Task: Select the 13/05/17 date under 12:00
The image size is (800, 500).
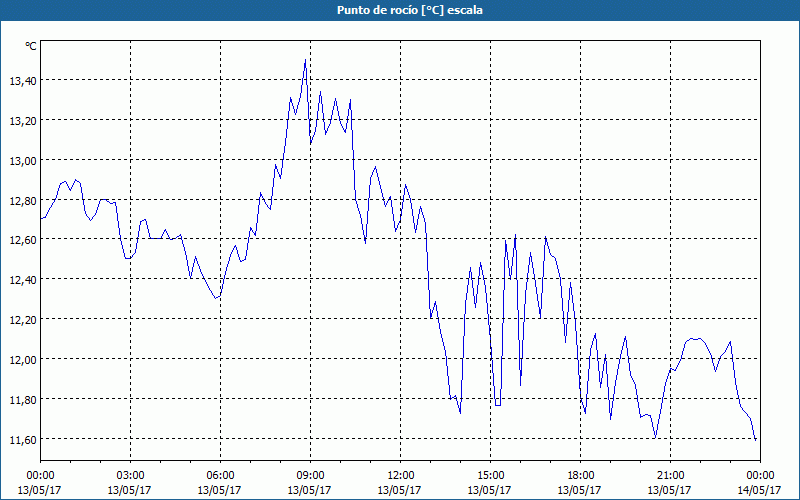Action: click(399, 490)
